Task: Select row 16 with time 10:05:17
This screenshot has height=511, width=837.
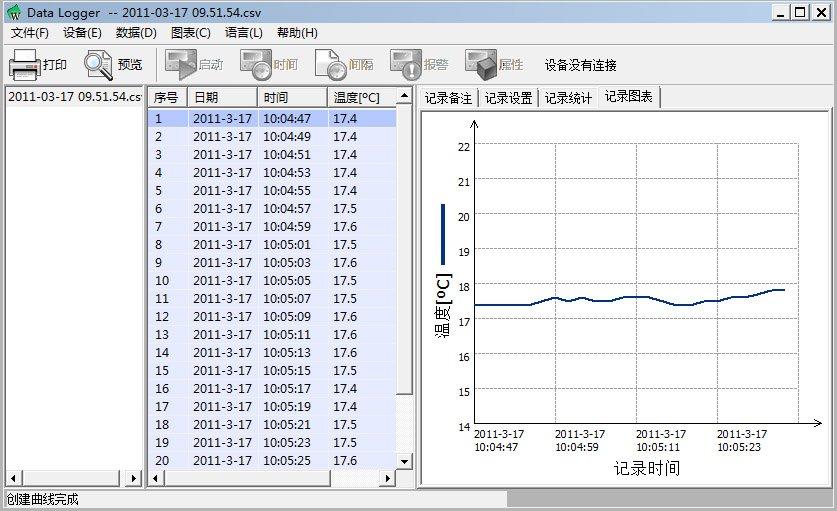Action: coord(272,389)
